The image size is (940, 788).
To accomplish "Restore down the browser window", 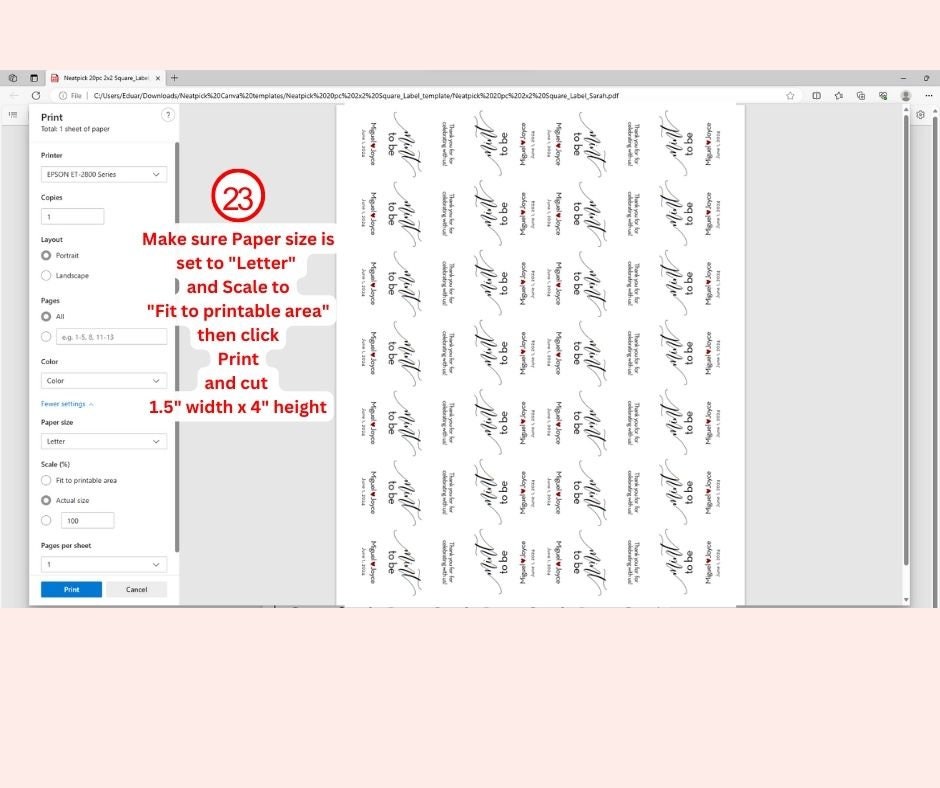I will tap(926, 78).
